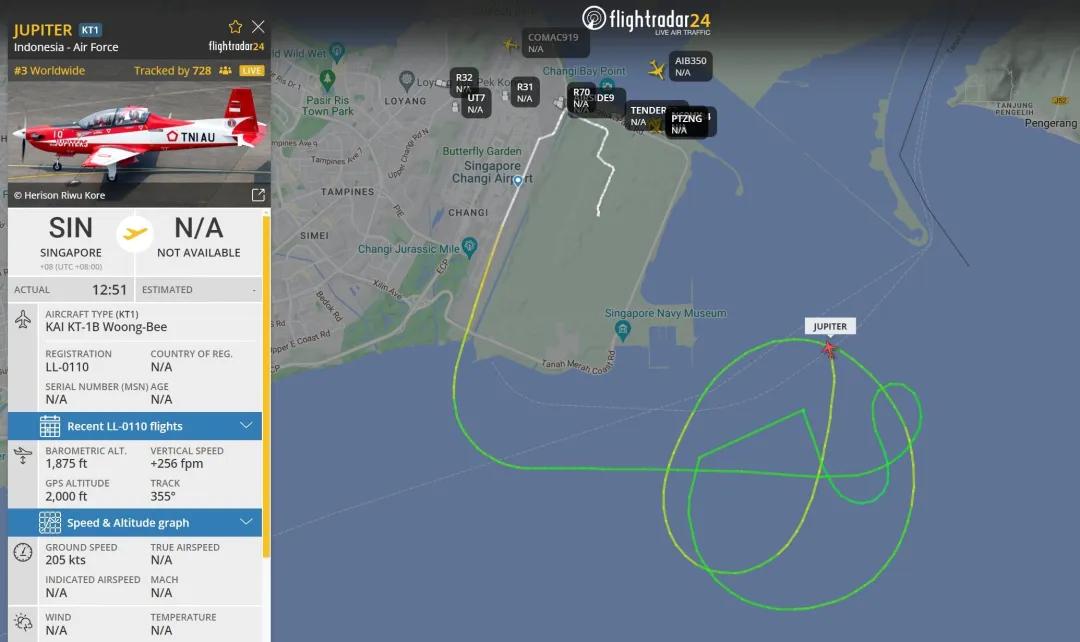1080x642 pixels.
Task: Select the R31 ground vehicle label
Action: pos(525,92)
